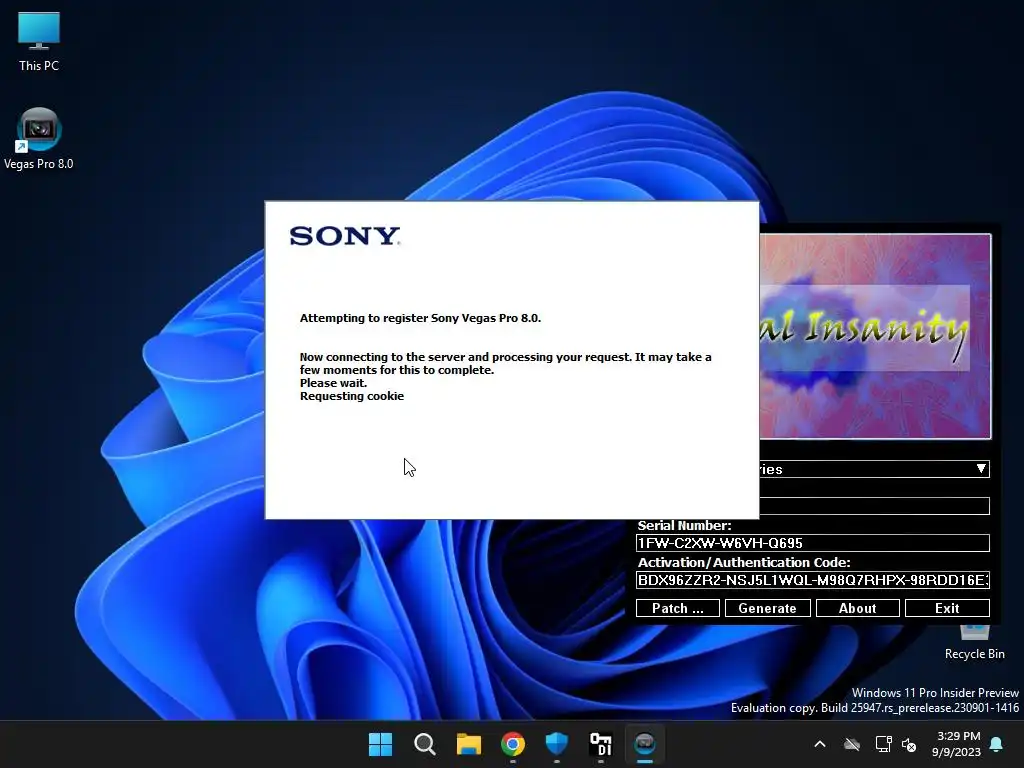Launch File Explorer from the taskbar
This screenshot has width=1024, height=768.
pyautogui.click(x=468, y=744)
